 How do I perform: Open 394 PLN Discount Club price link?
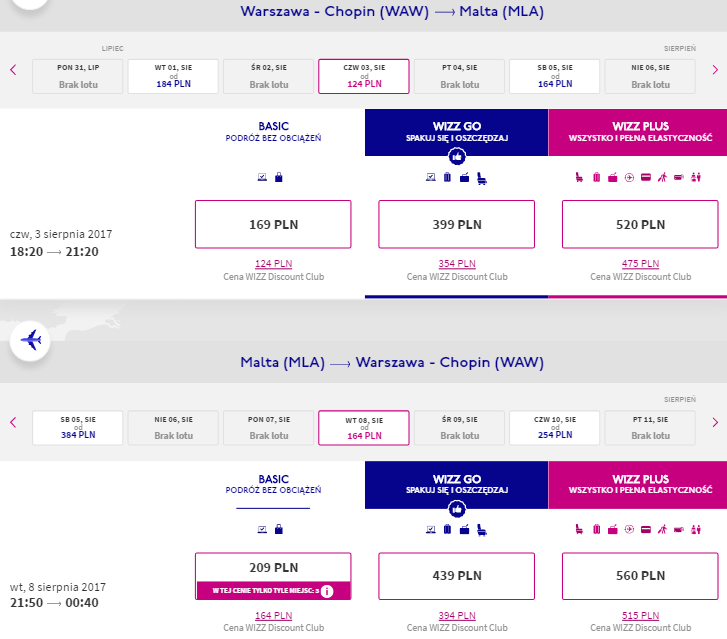pyautogui.click(x=457, y=616)
